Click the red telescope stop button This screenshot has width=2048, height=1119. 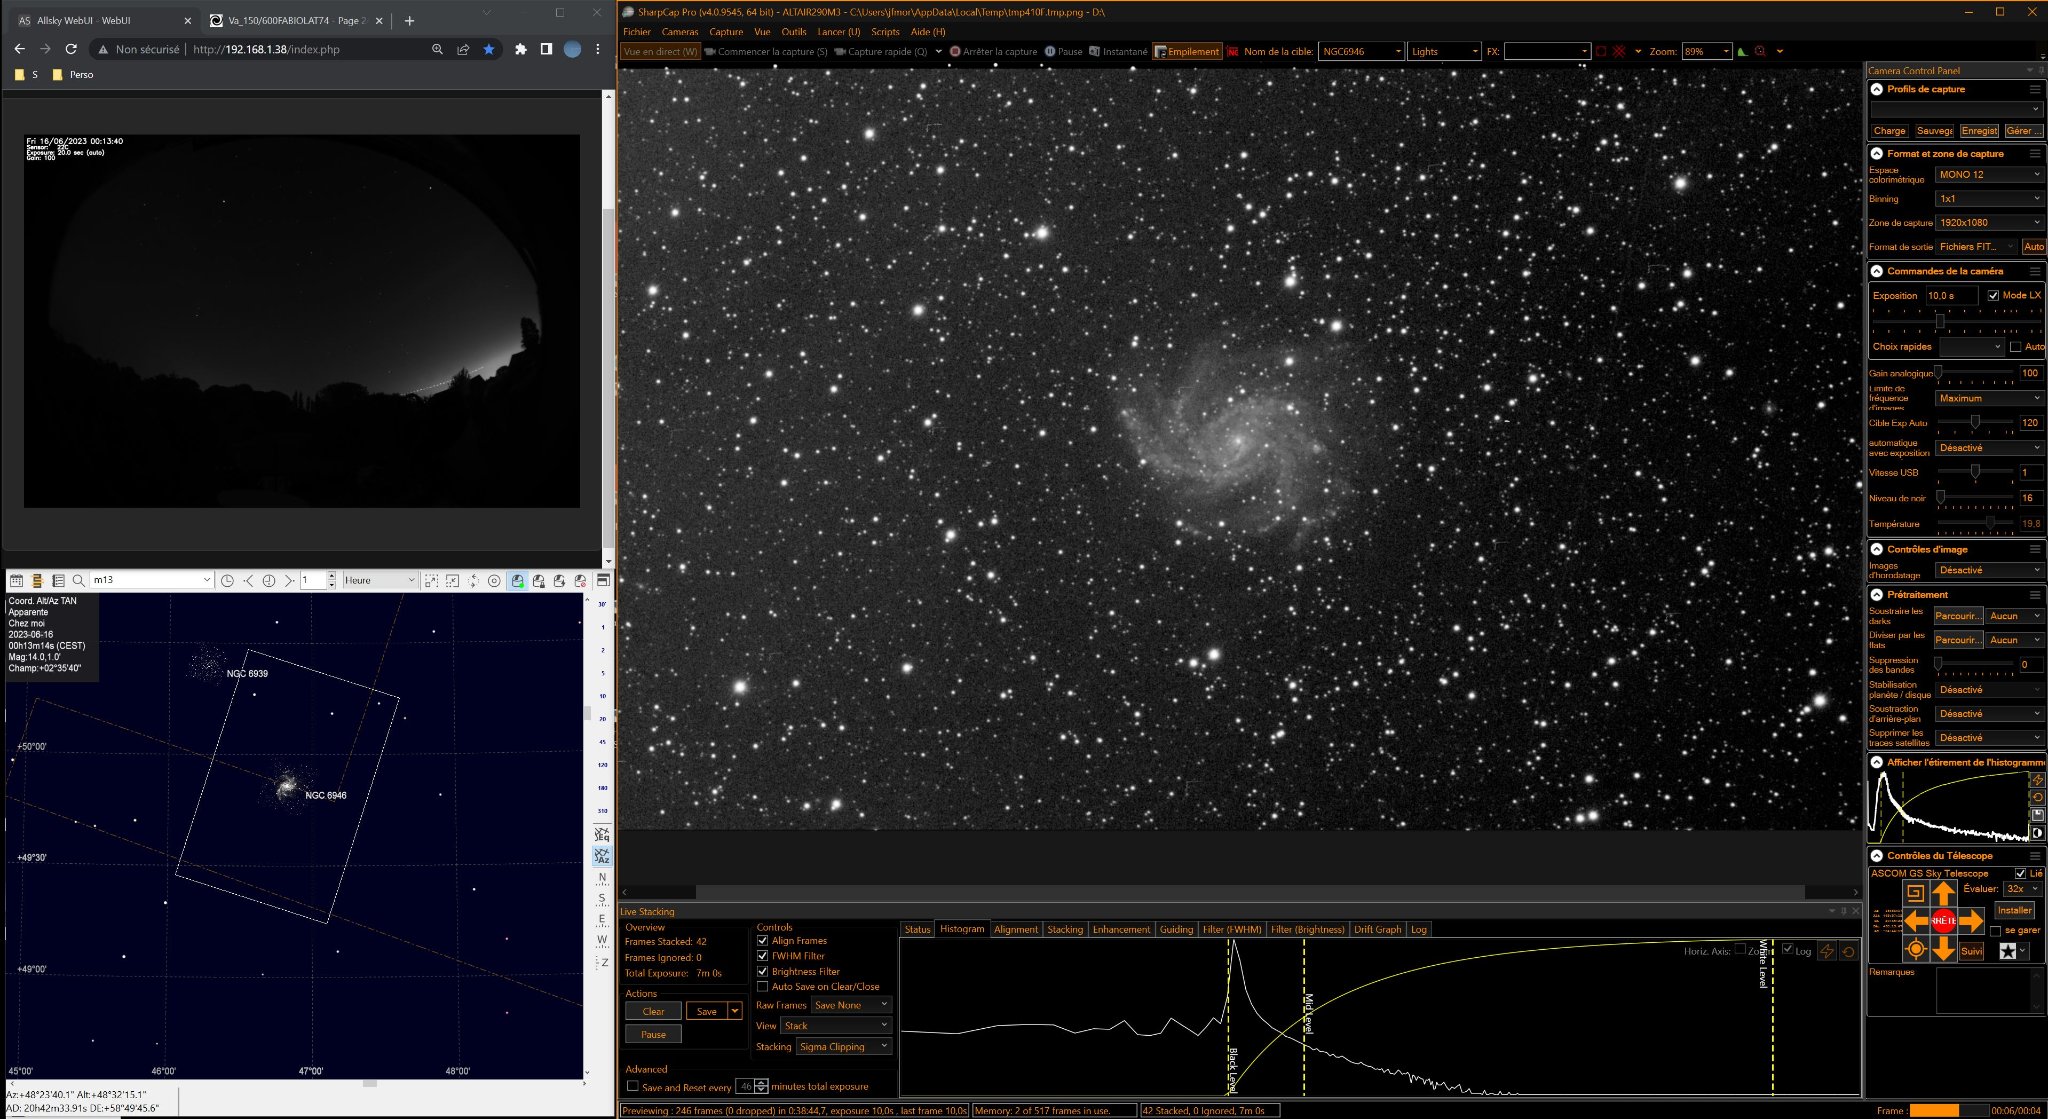point(1943,920)
